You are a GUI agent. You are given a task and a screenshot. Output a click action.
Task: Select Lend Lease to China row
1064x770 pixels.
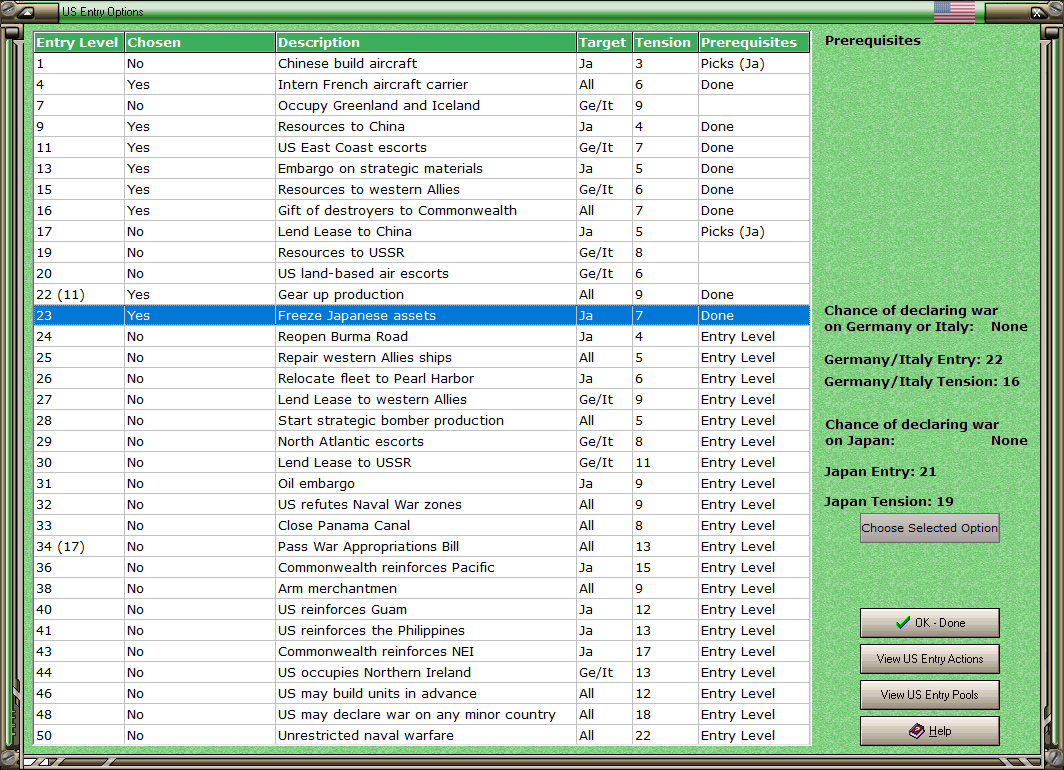[x=422, y=231]
